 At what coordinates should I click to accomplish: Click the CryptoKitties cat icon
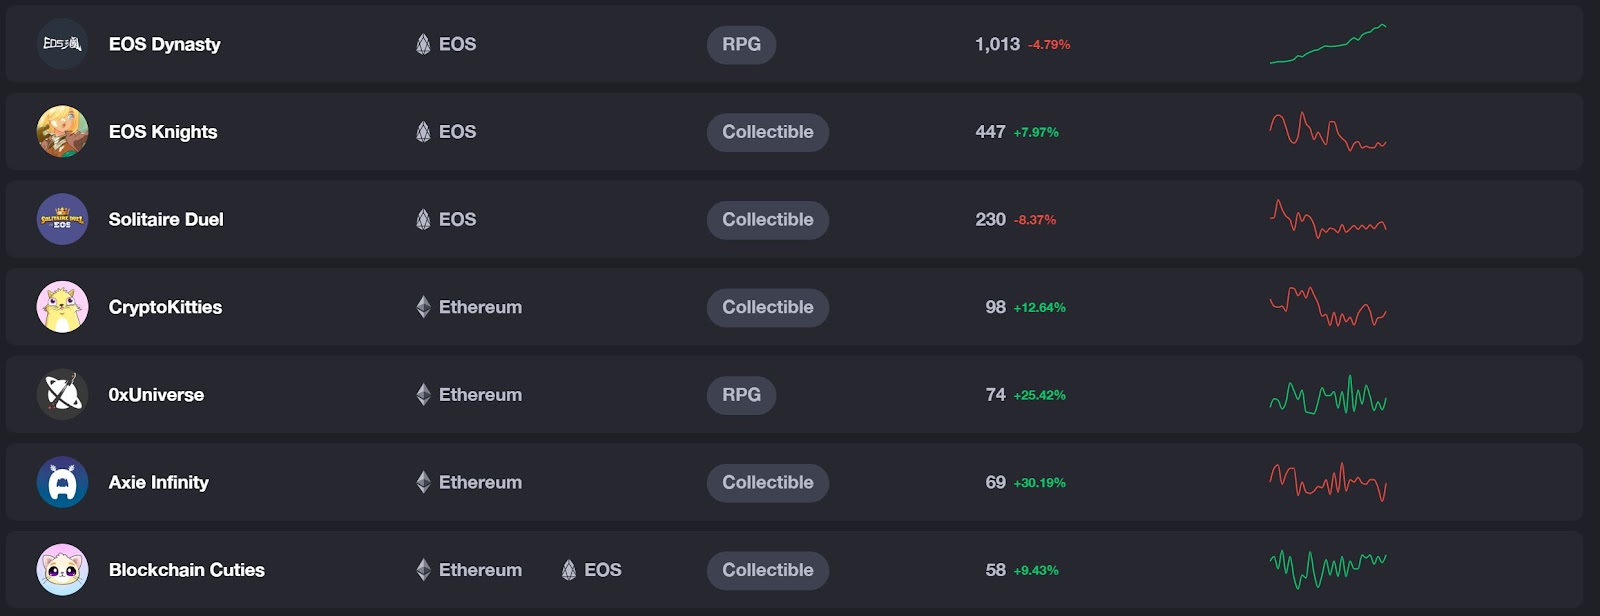[x=62, y=307]
